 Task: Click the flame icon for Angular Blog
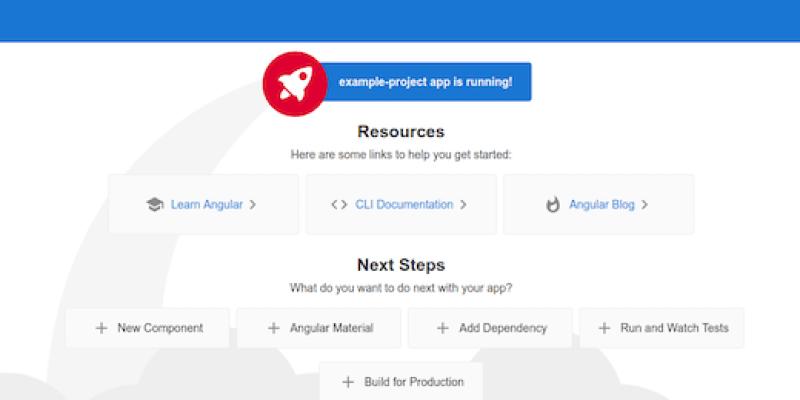pyautogui.click(x=553, y=204)
